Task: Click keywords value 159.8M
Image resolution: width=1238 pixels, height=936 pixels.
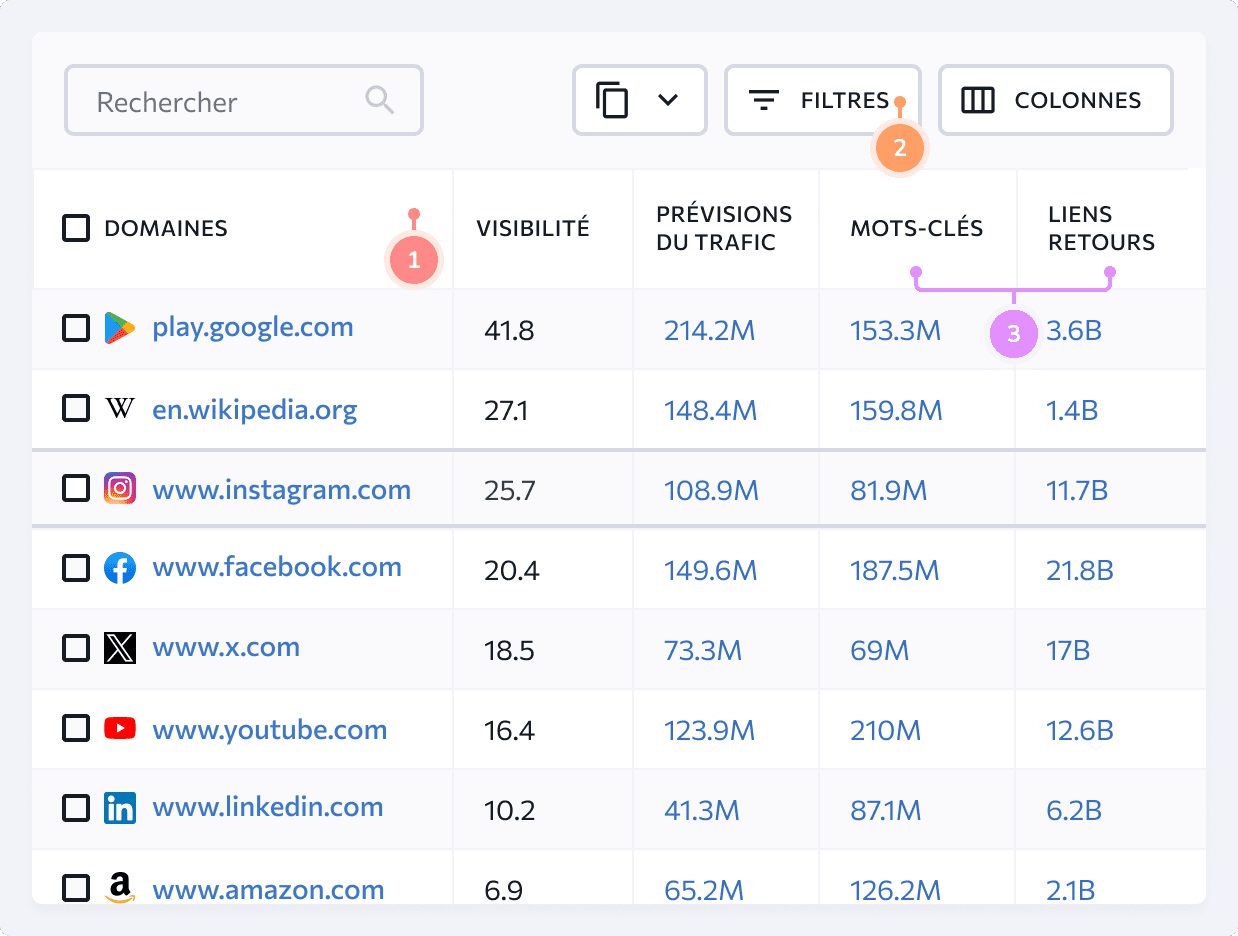Action: click(x=896, y=410)
